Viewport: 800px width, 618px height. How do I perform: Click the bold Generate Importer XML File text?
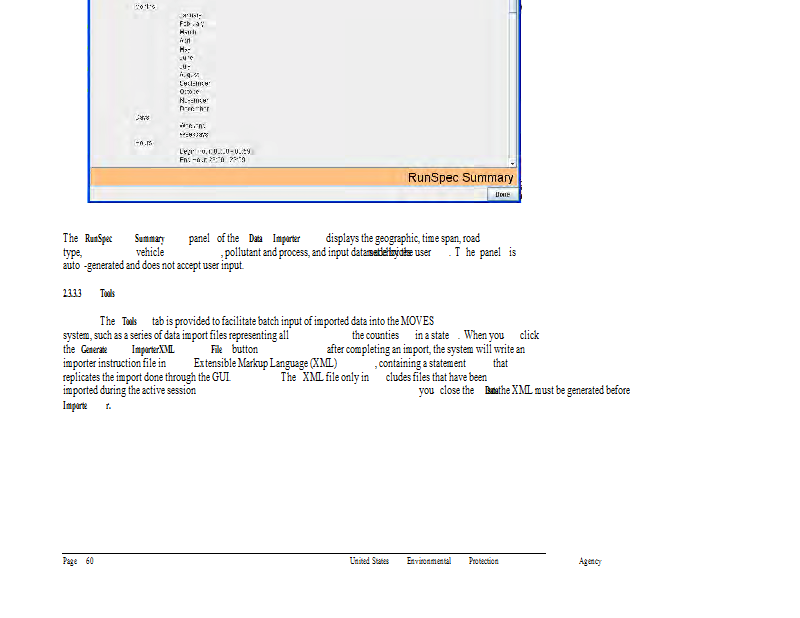tap(150, 349)
